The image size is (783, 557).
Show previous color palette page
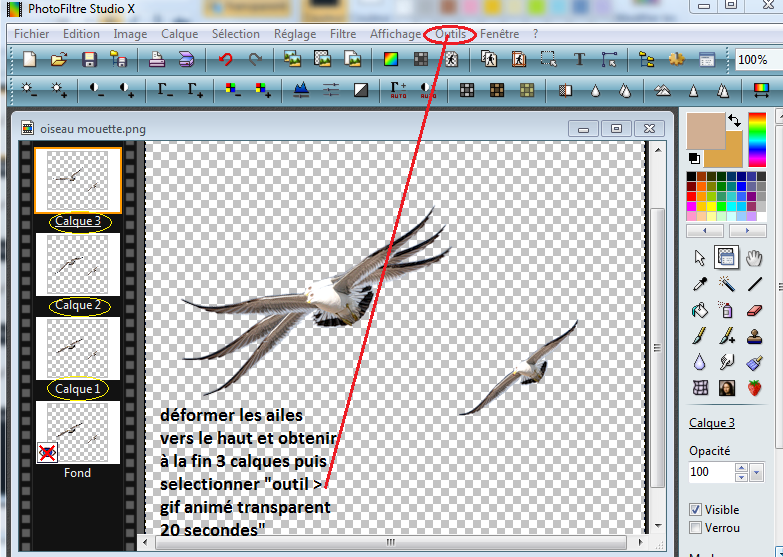[x=705, y=231]
